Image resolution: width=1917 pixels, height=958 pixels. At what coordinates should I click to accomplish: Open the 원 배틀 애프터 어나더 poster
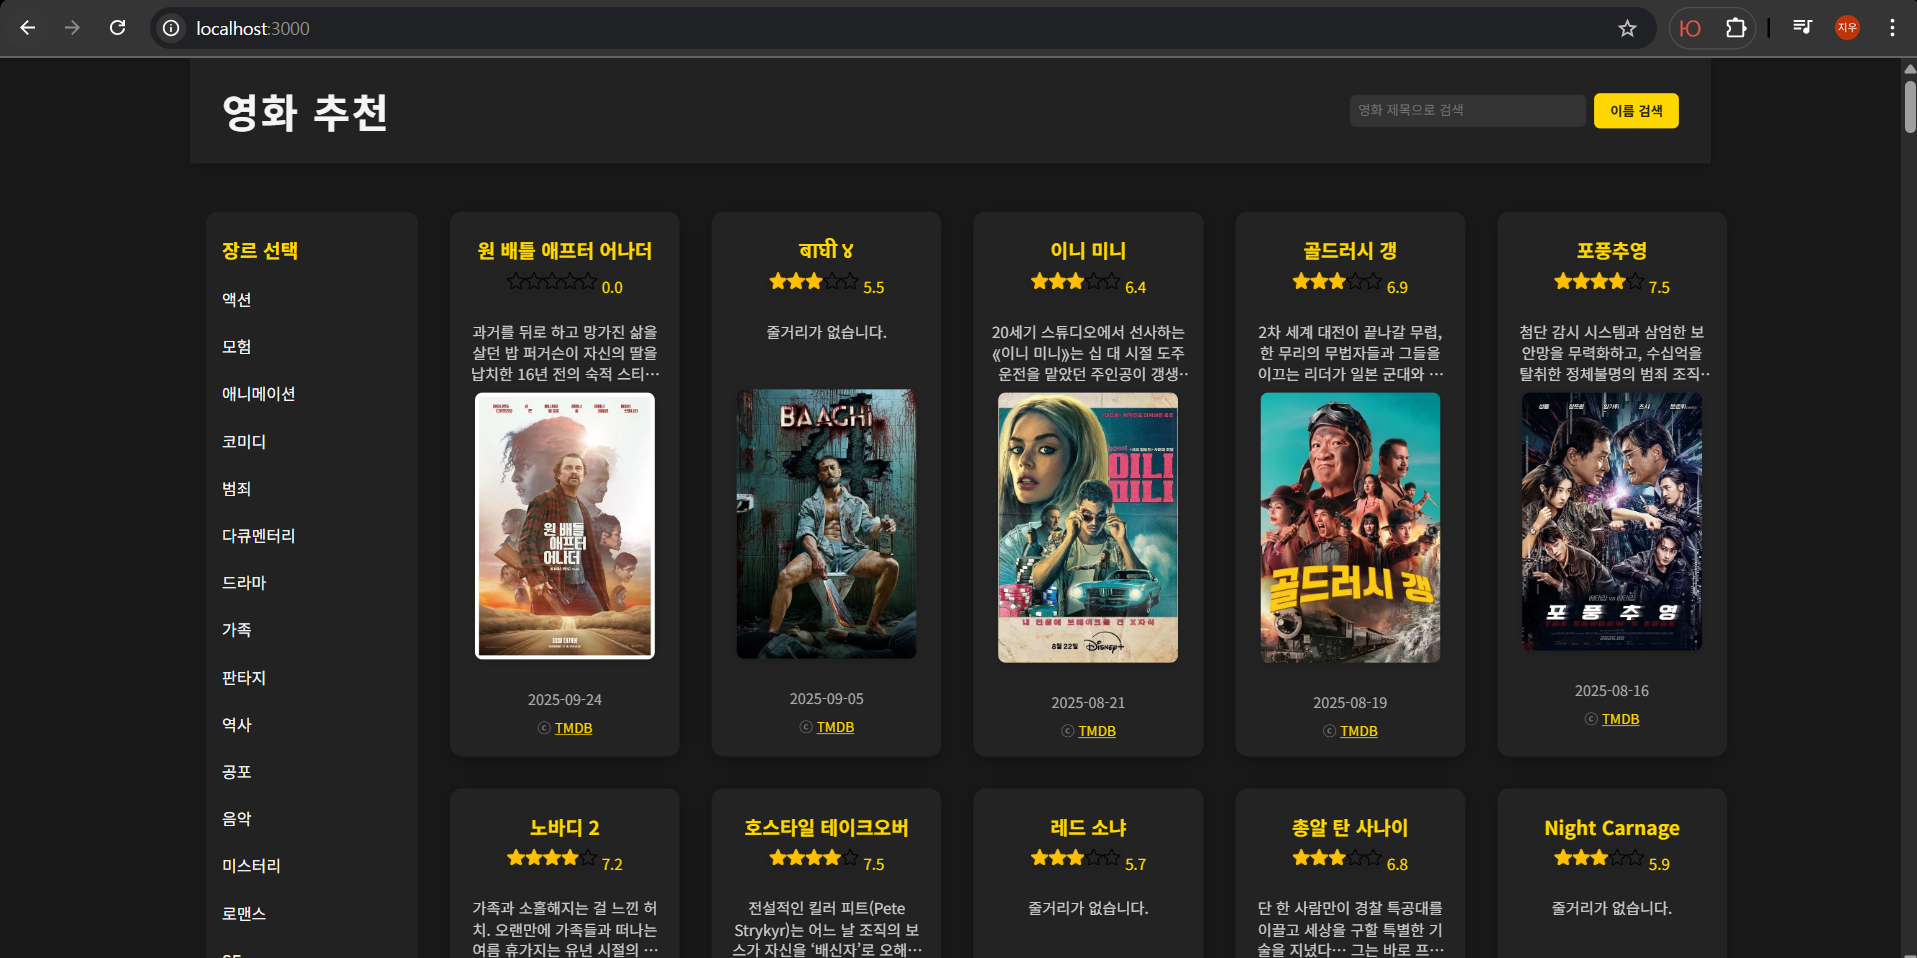click(565, 526)
